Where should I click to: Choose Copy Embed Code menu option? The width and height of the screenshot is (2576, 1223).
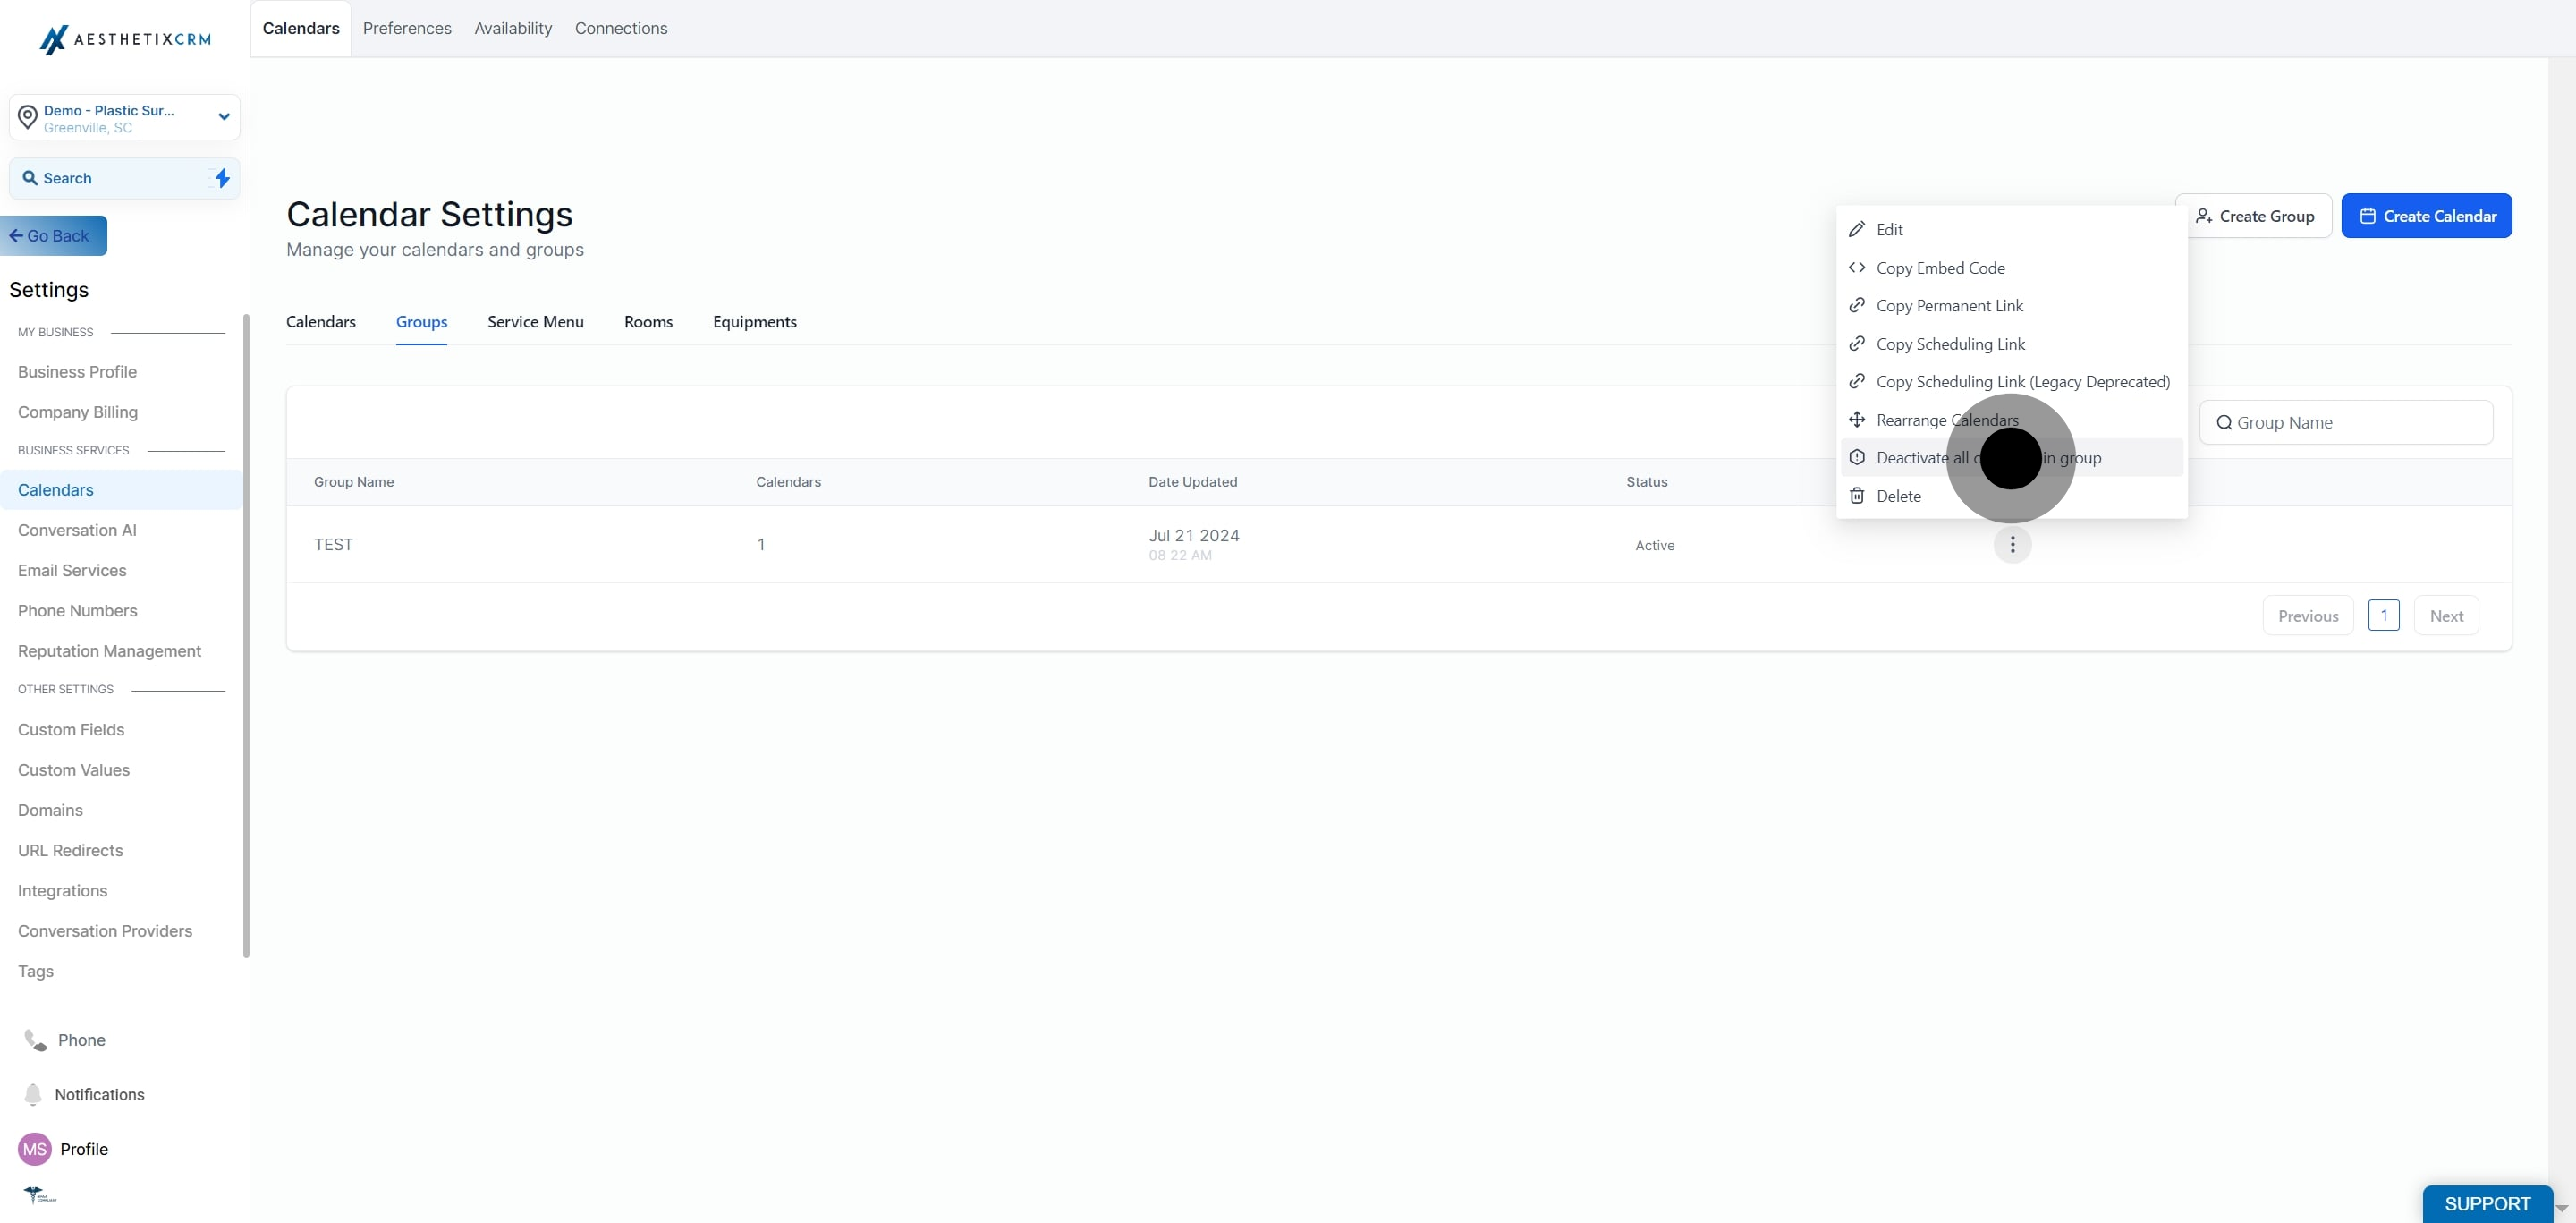pos(1940,268)
